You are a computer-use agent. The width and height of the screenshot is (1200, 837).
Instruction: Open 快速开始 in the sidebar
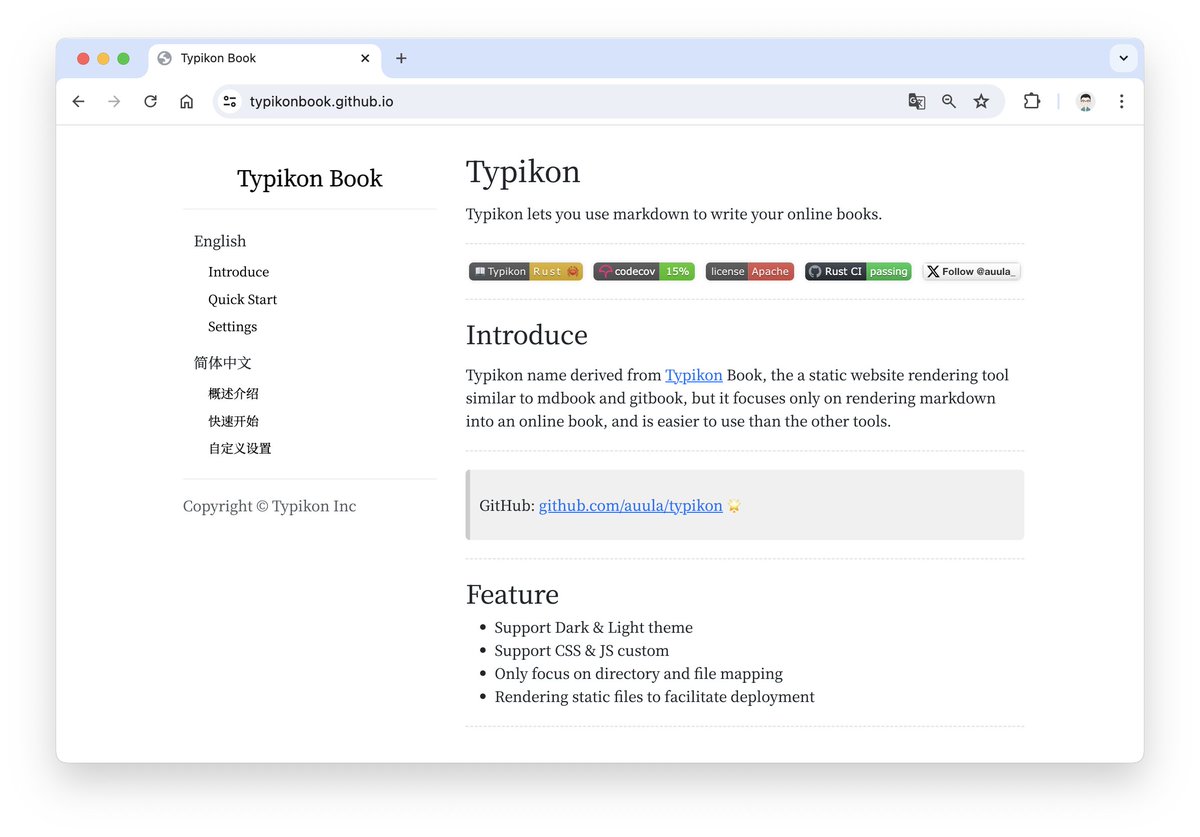point(234,421)
